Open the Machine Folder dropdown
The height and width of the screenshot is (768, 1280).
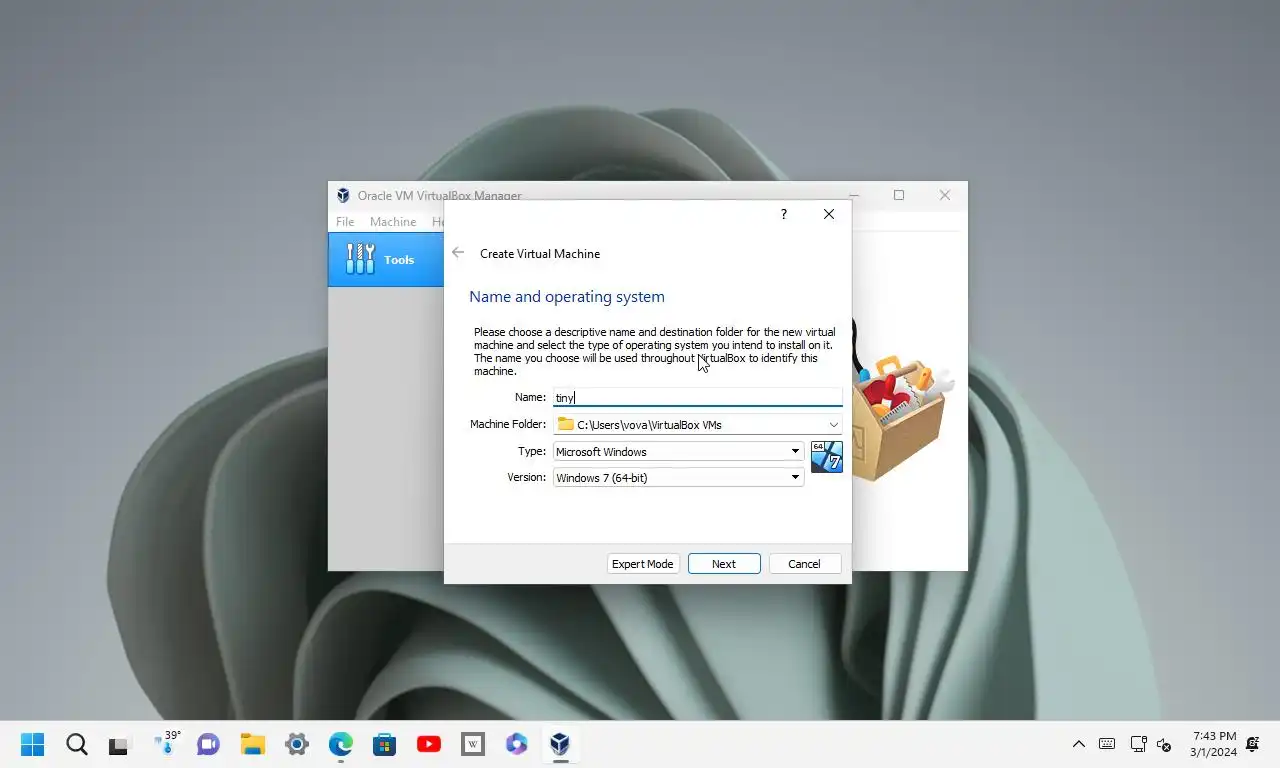pos(834,425)
